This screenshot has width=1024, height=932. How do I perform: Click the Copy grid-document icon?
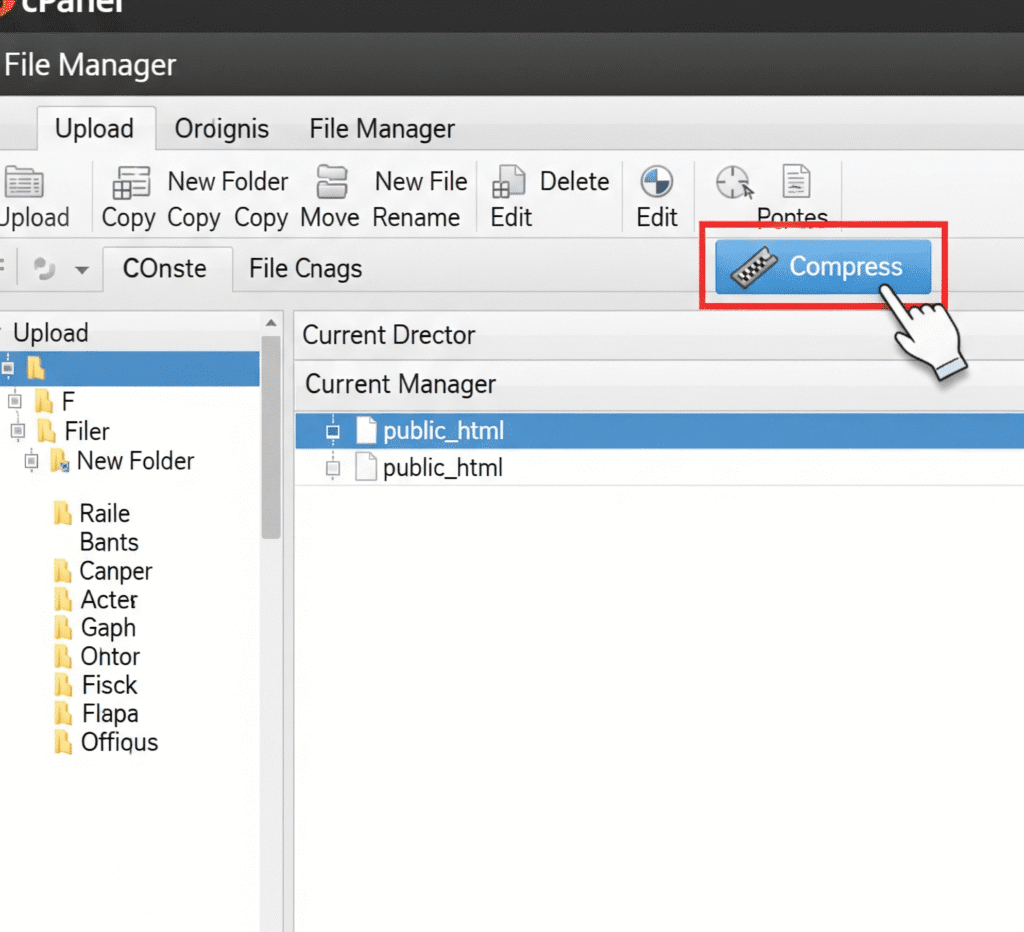131,182
